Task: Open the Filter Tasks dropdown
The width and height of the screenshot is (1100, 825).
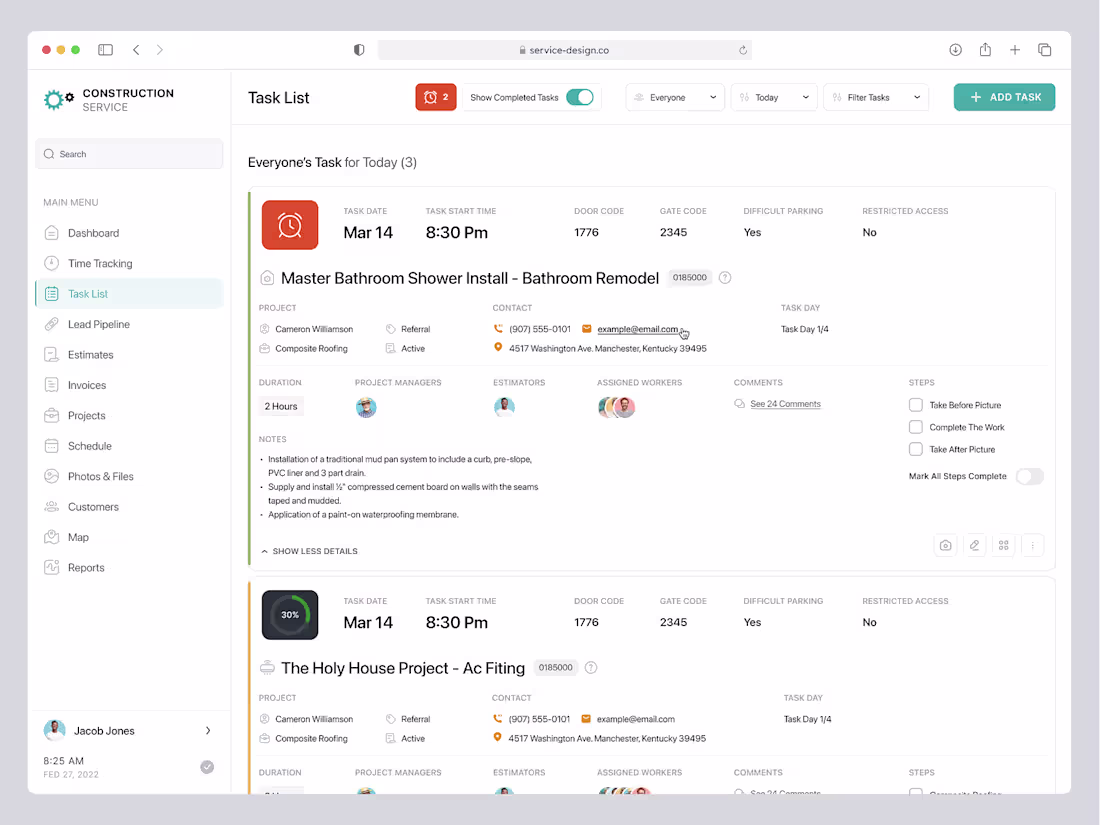Action: pyautogui.click(x=876, y=97)
